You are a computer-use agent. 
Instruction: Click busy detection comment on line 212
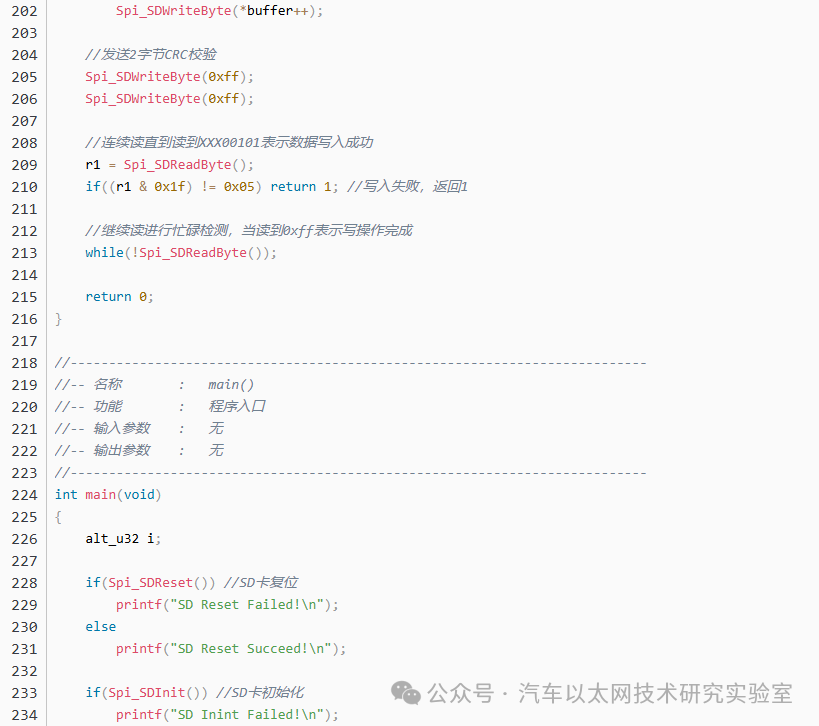click(x=249, y=231)
